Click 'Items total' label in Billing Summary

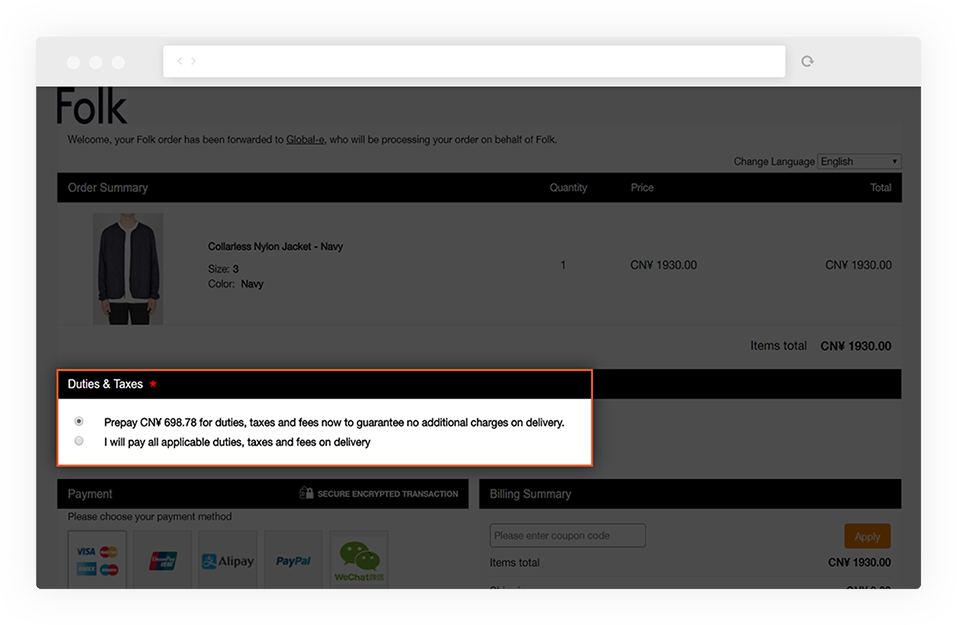coord(515,563)
